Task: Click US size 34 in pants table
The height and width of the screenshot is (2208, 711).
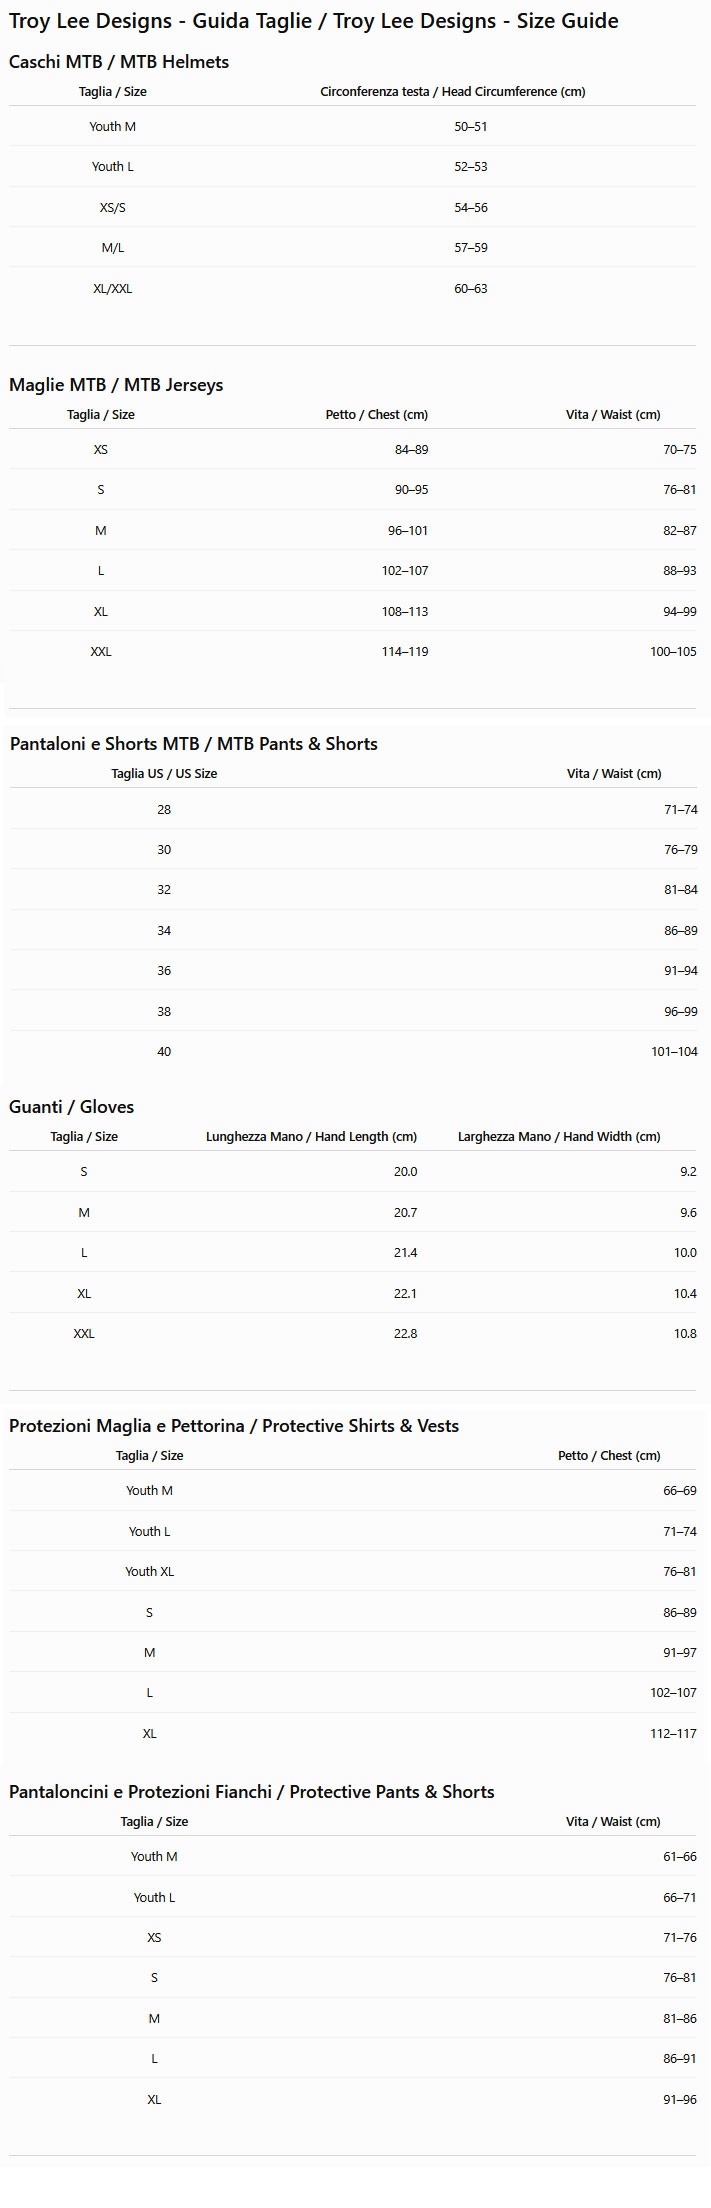Action: [164, 931]
